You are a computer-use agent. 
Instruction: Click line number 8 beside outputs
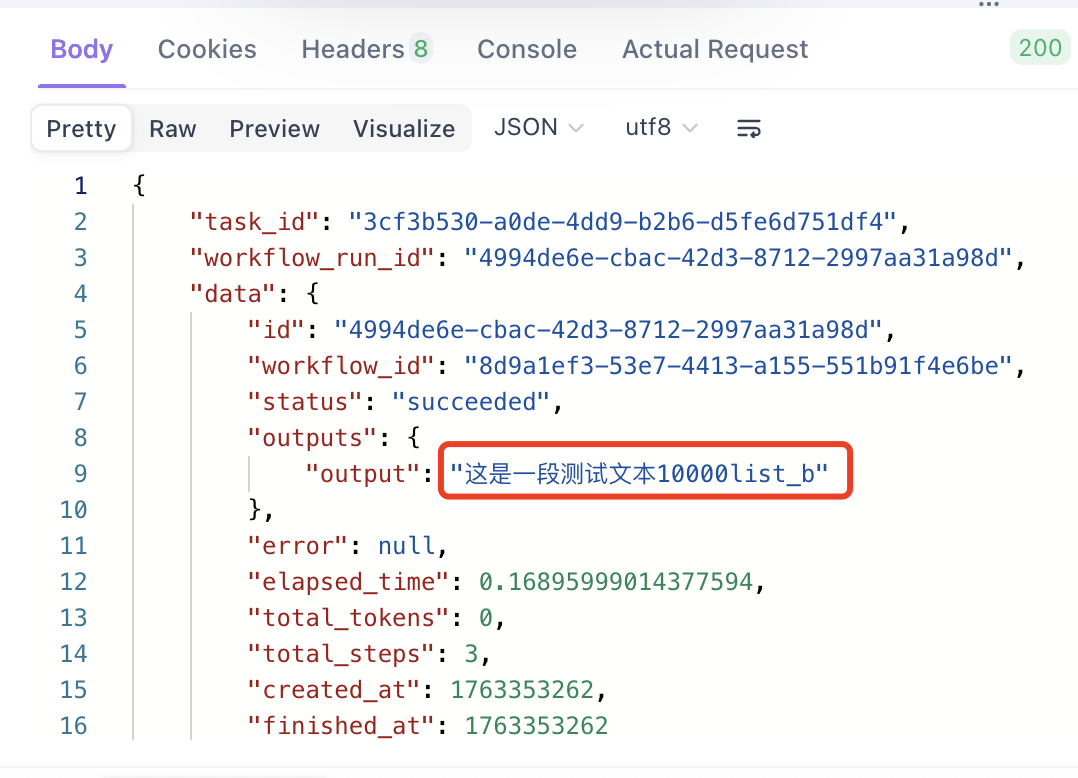point(80,438)
